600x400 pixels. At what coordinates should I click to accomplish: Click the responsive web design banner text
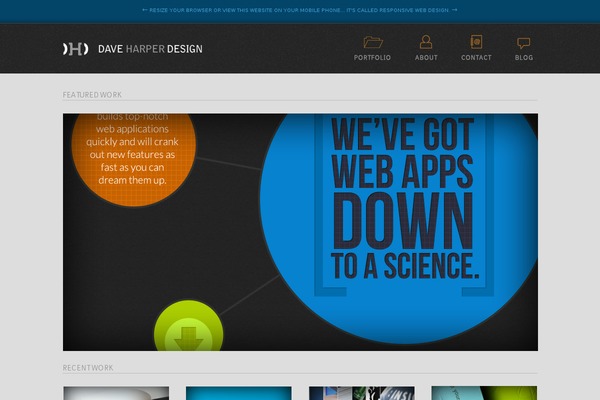(x=300, y=10)
